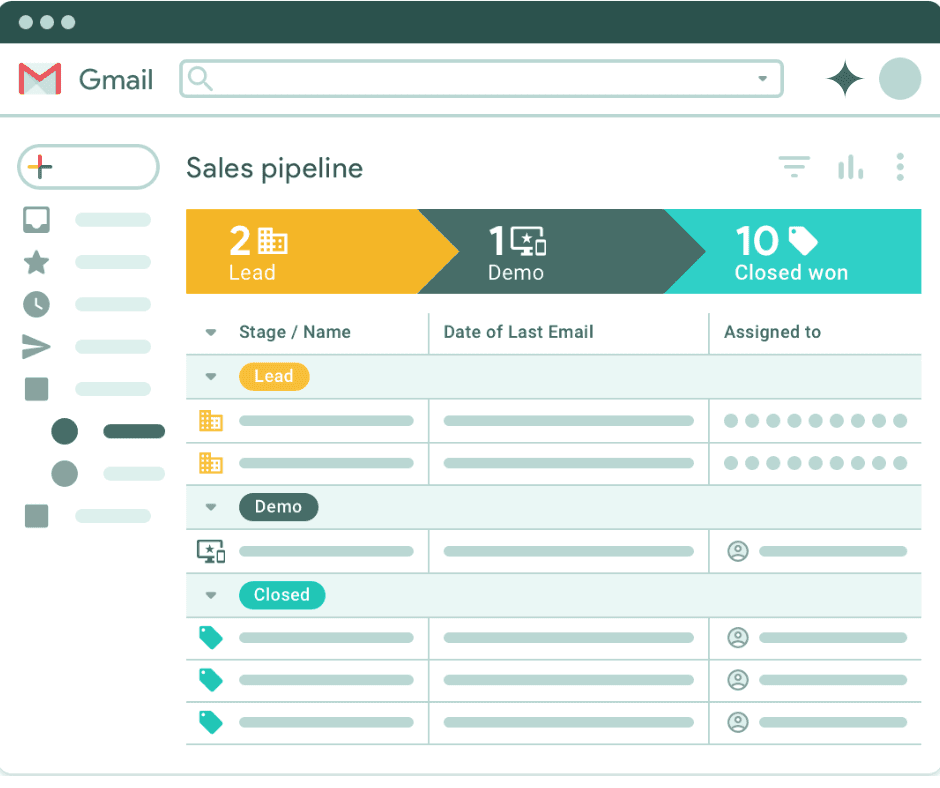Viewport: 940px width, 788px height.
Task: Open the Sent arrow icon in sidebar
Action: coord(36,347)
